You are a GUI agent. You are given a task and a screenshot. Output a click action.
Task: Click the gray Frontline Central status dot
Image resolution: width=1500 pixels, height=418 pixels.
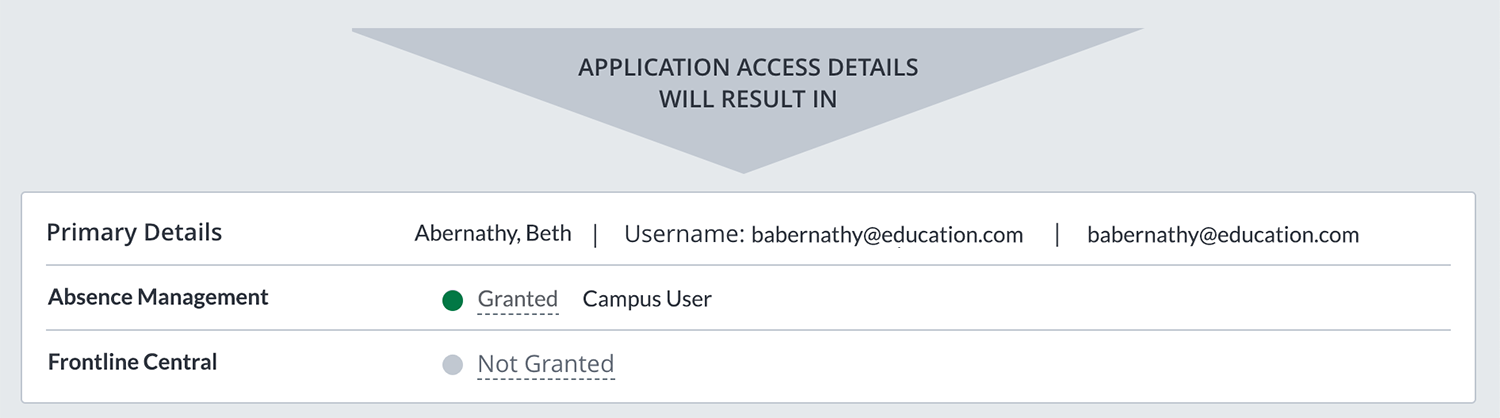coord(452,365)
